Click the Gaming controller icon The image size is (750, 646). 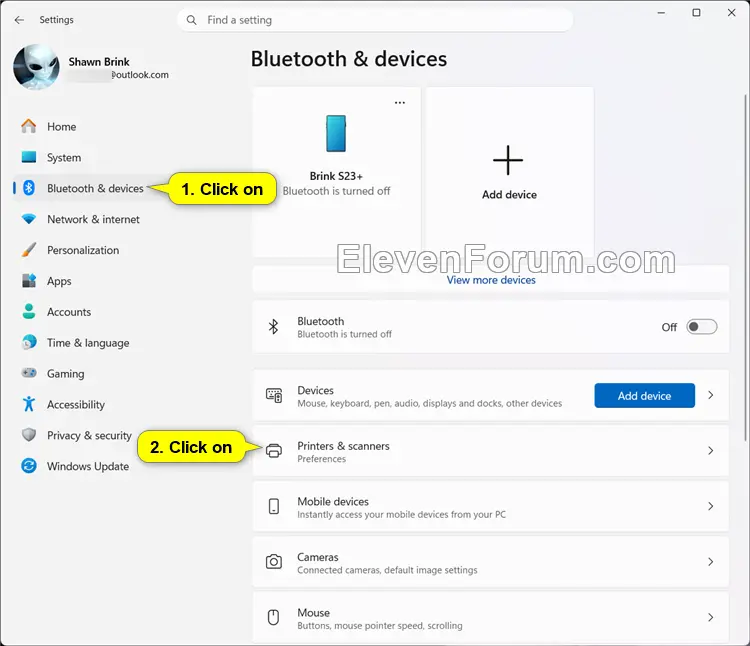point(29,373)
